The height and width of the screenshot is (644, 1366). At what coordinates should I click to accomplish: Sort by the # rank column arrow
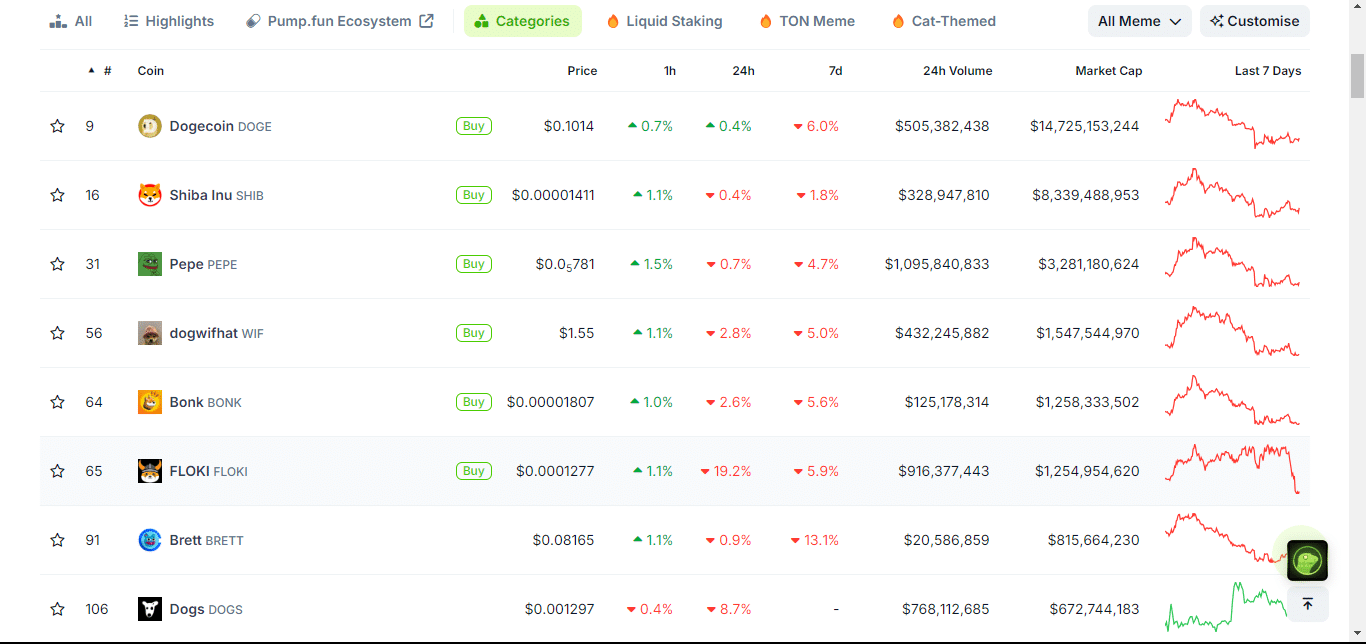92,71
